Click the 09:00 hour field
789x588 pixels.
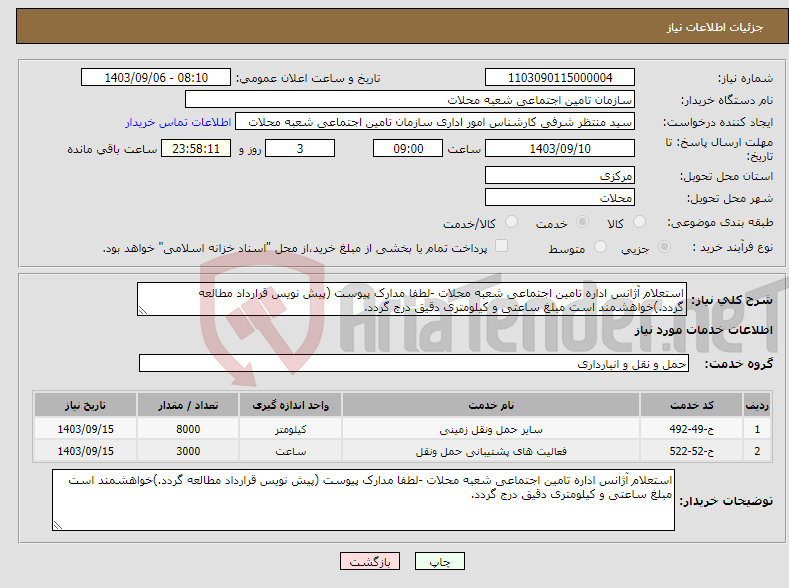point(408,148)
